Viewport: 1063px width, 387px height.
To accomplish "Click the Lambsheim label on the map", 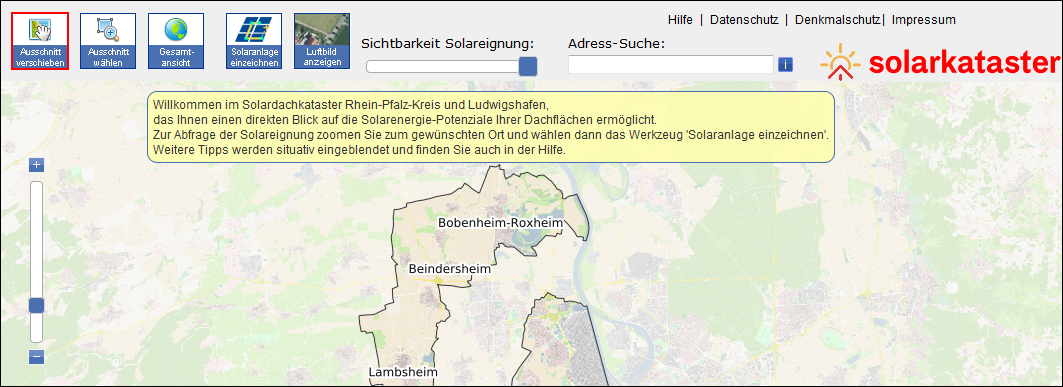I will click(x=403, y=371).
